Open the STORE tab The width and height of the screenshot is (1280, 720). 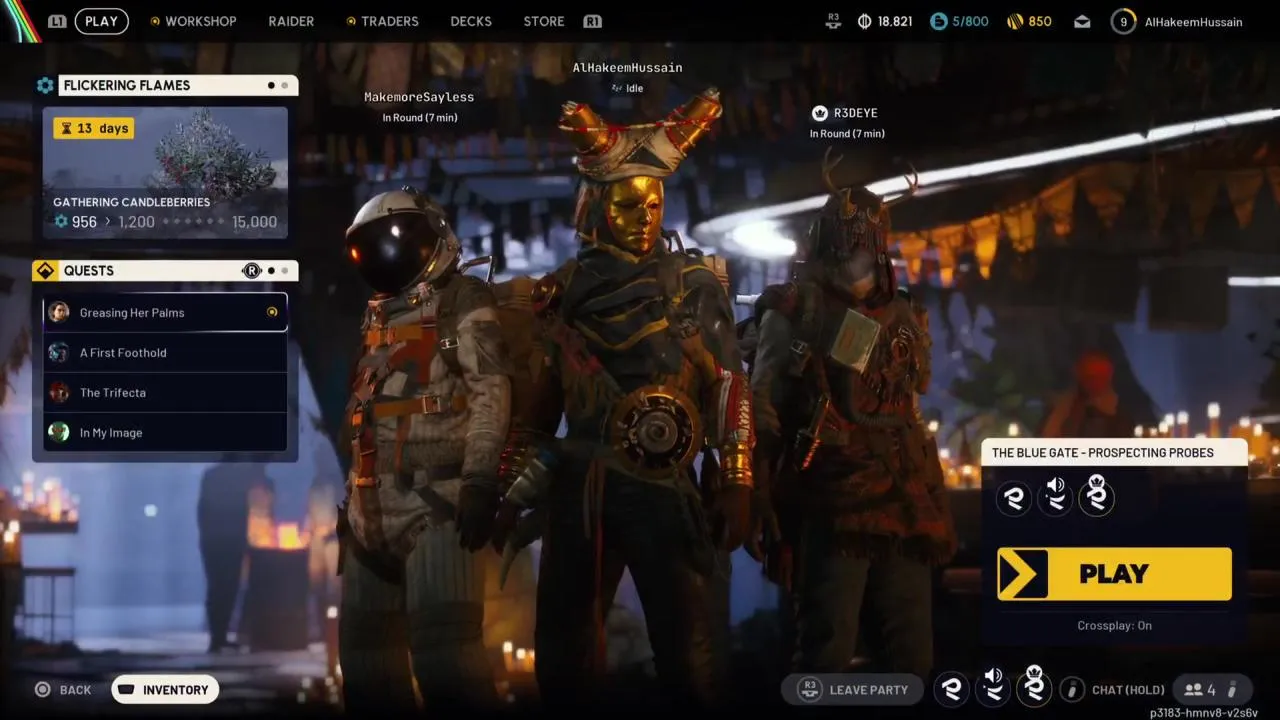(x=544, y=21)
